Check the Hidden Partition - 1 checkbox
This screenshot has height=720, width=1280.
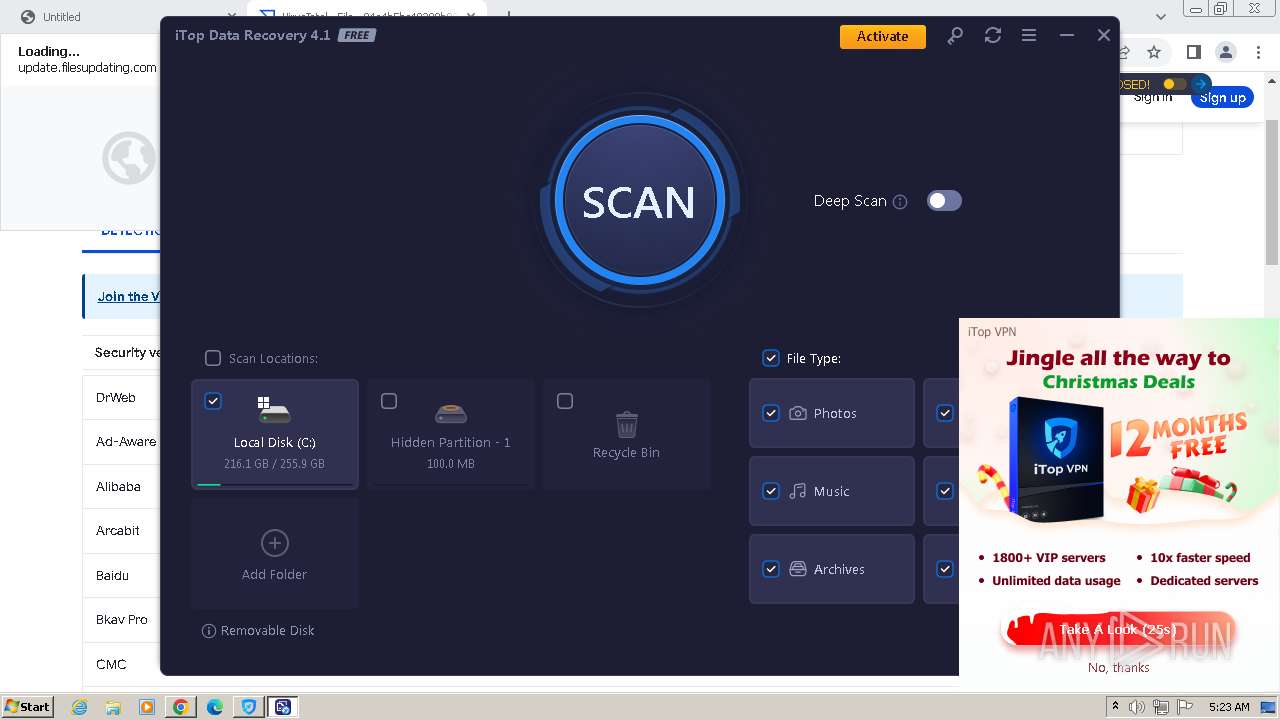389,401
